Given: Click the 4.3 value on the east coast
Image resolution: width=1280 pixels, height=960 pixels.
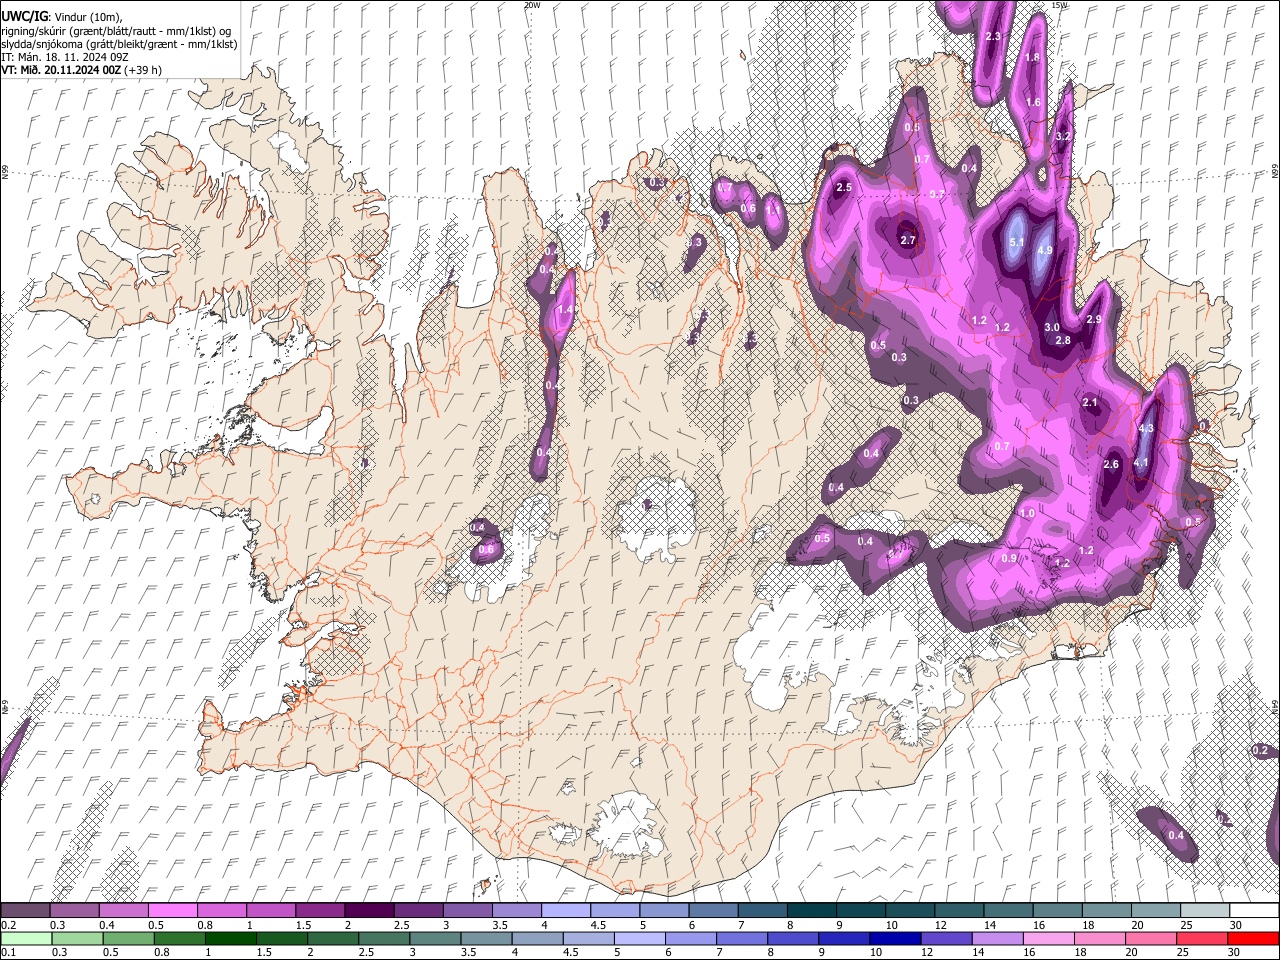Looking at the screenshot, I should point(1146,428).
